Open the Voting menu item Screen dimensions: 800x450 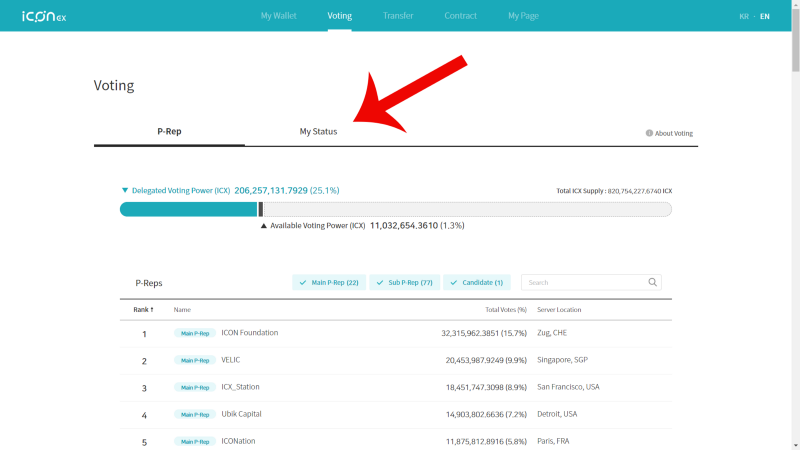(339, 16)
